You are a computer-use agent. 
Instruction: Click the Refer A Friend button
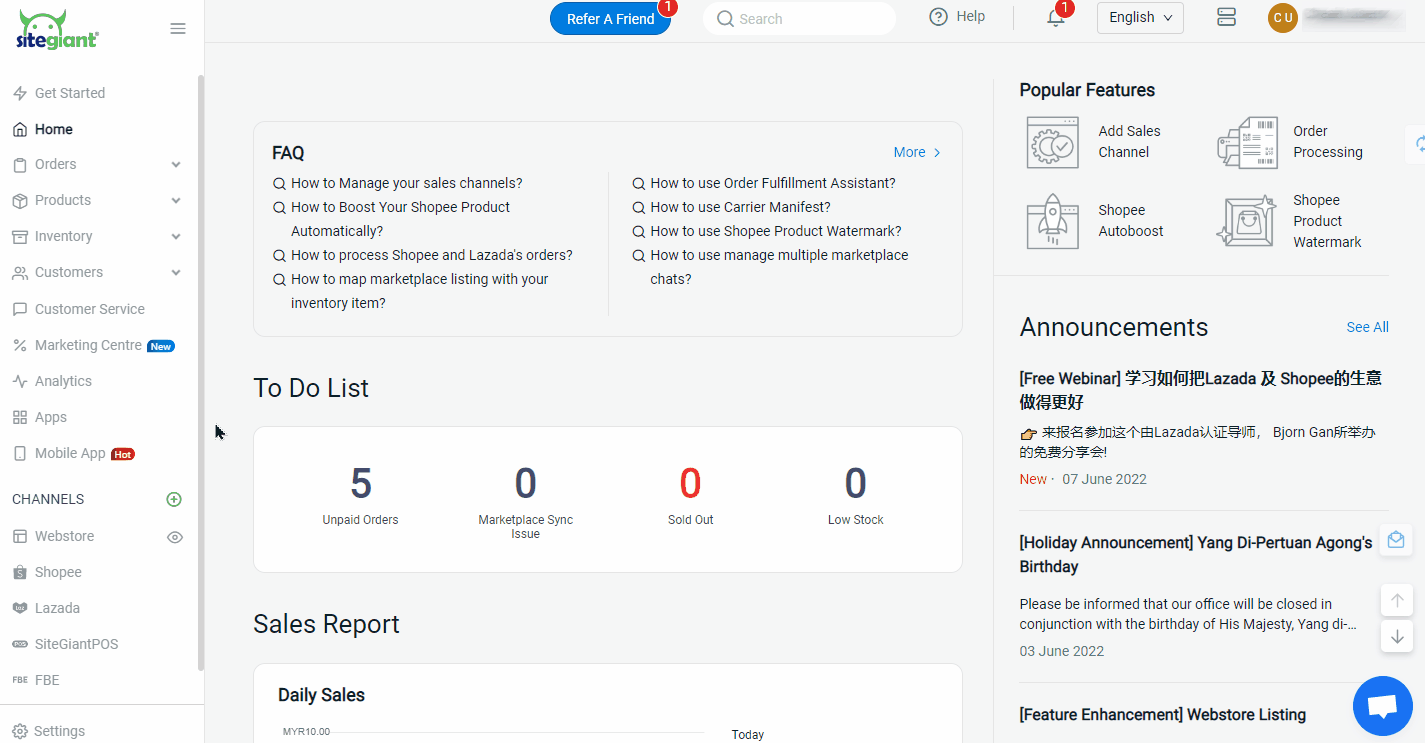(610, 19)
